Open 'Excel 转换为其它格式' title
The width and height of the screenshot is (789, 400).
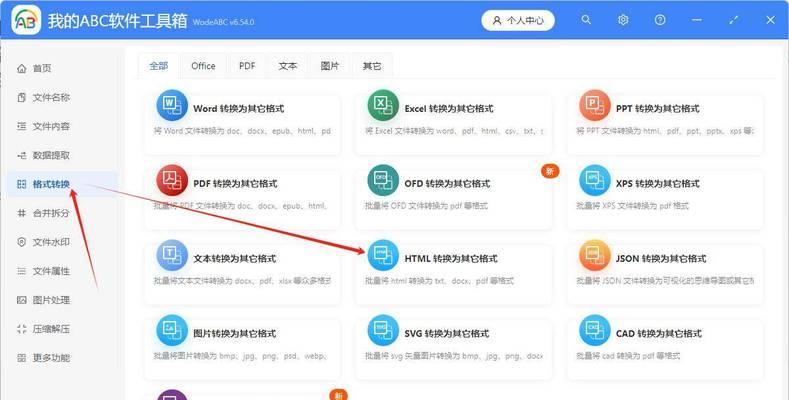tap(449, 109)
